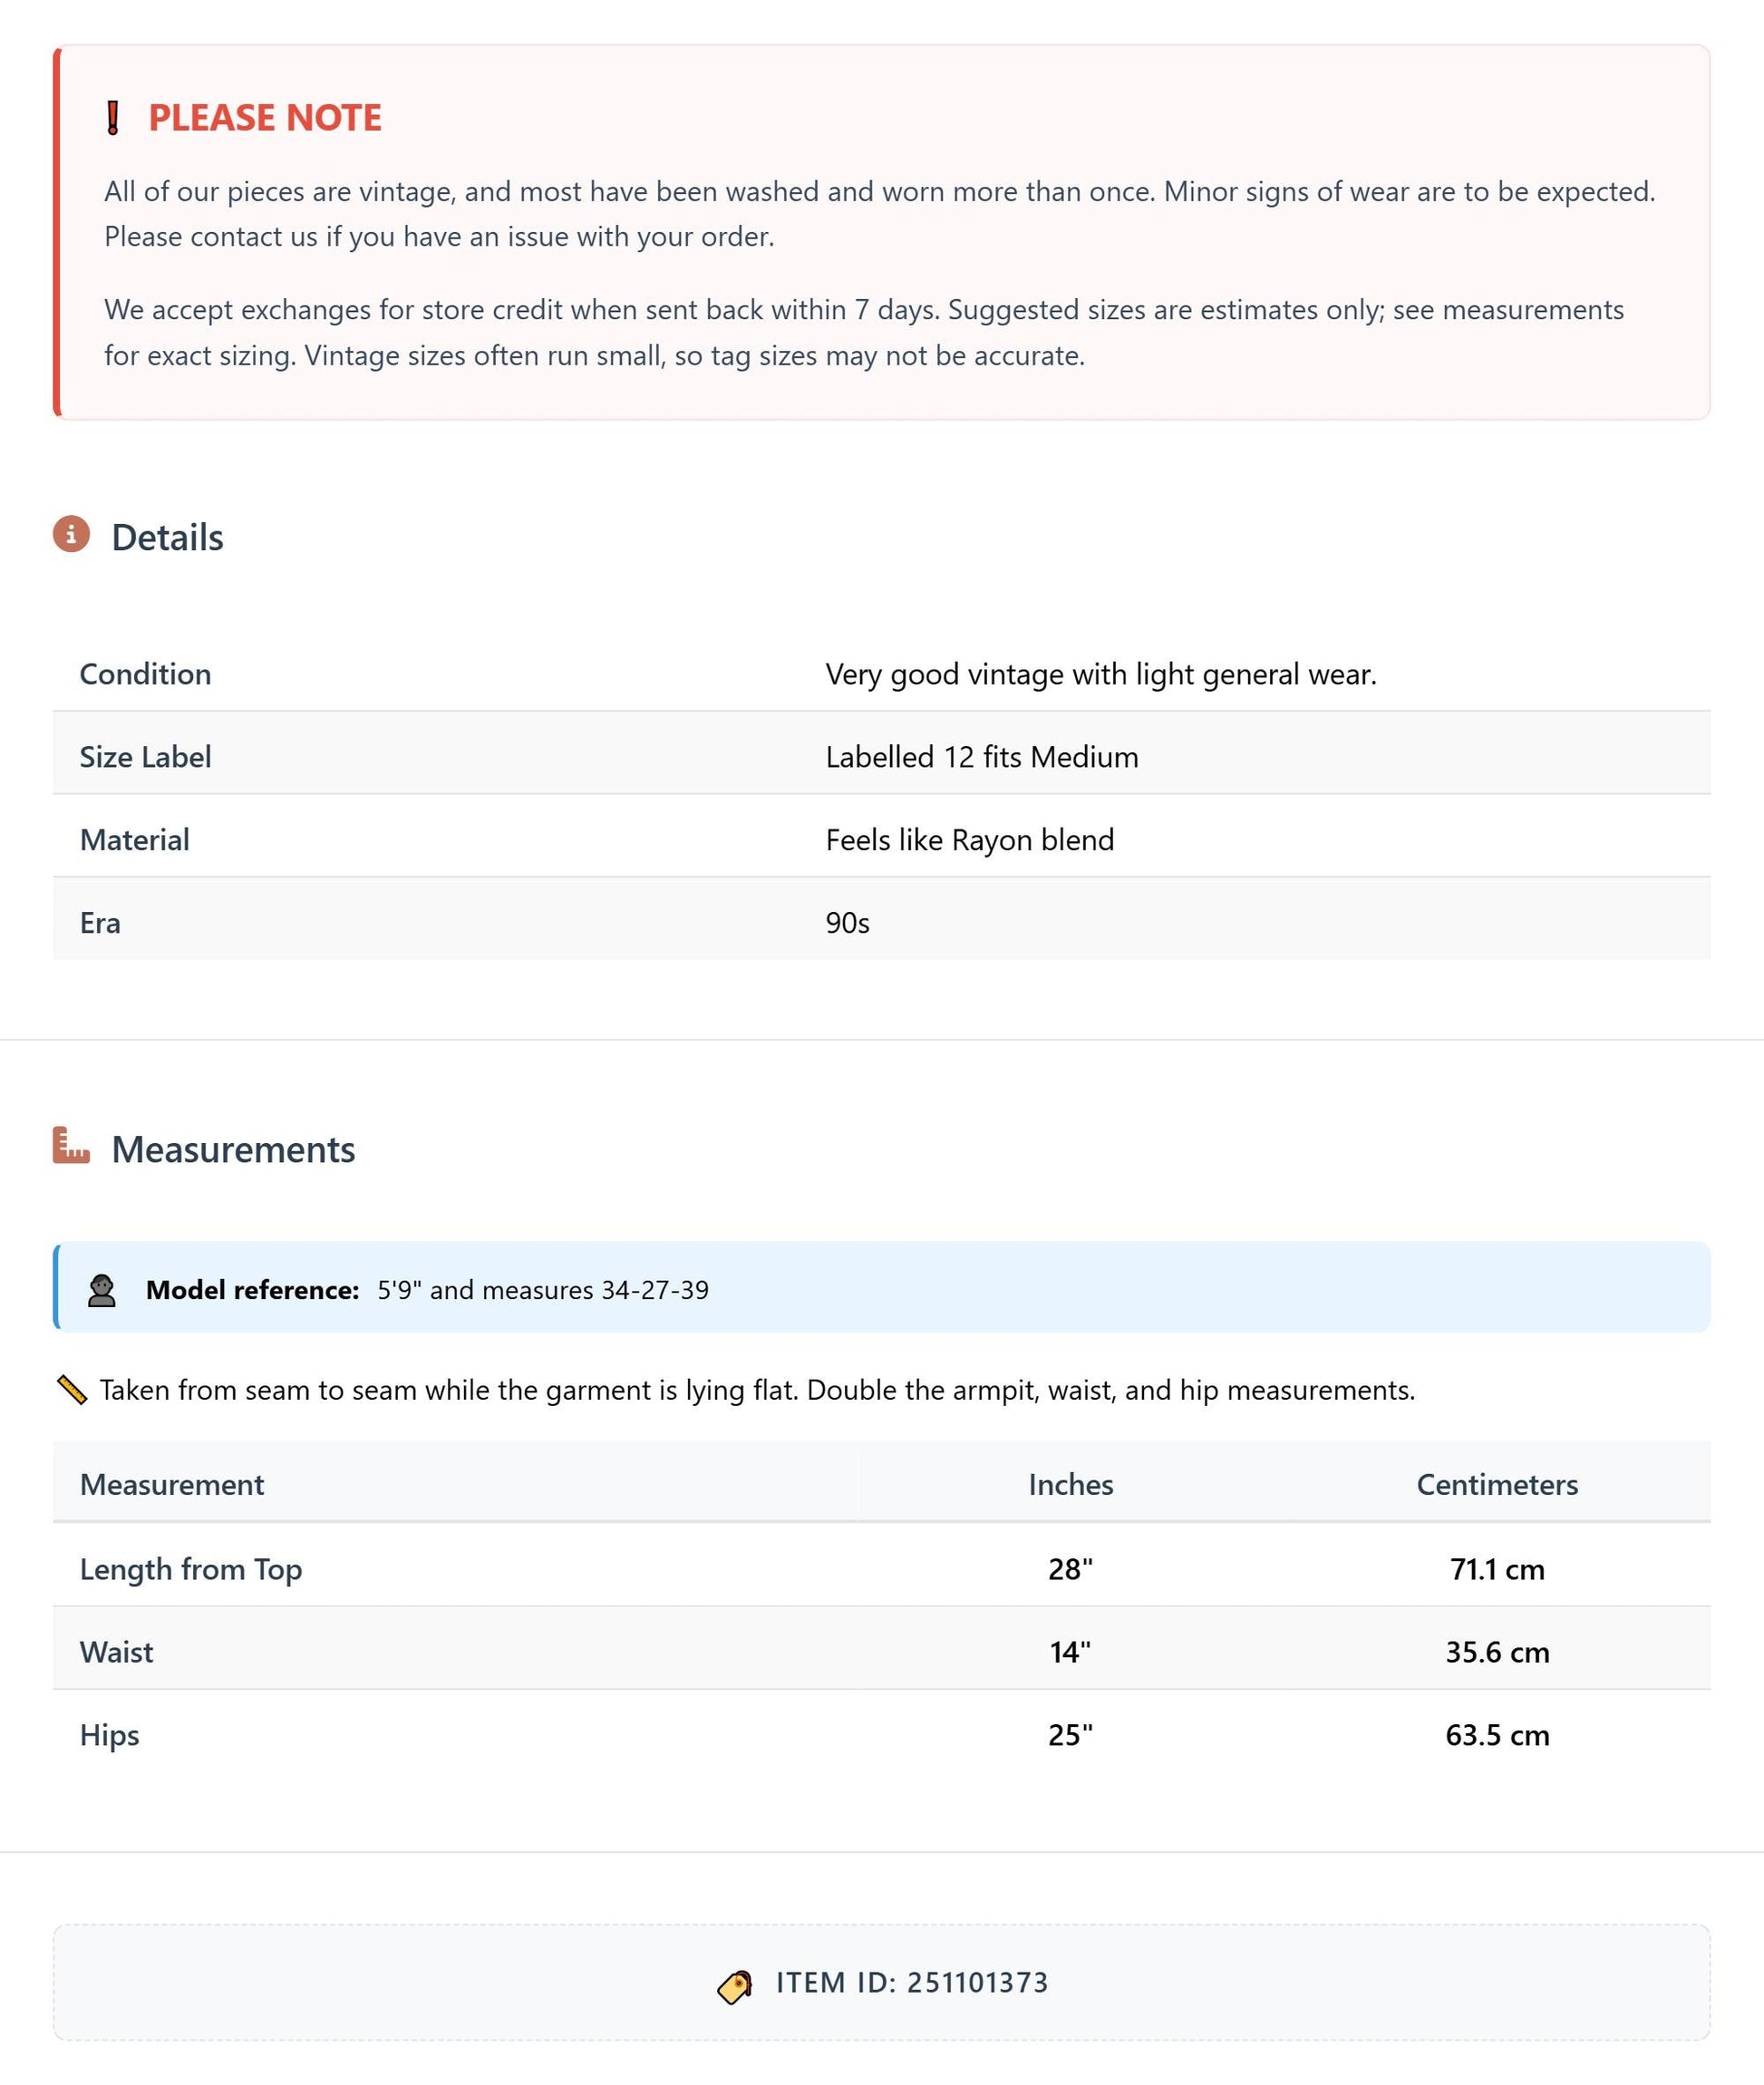Click the Centimeters column header

point(1497,1484)
